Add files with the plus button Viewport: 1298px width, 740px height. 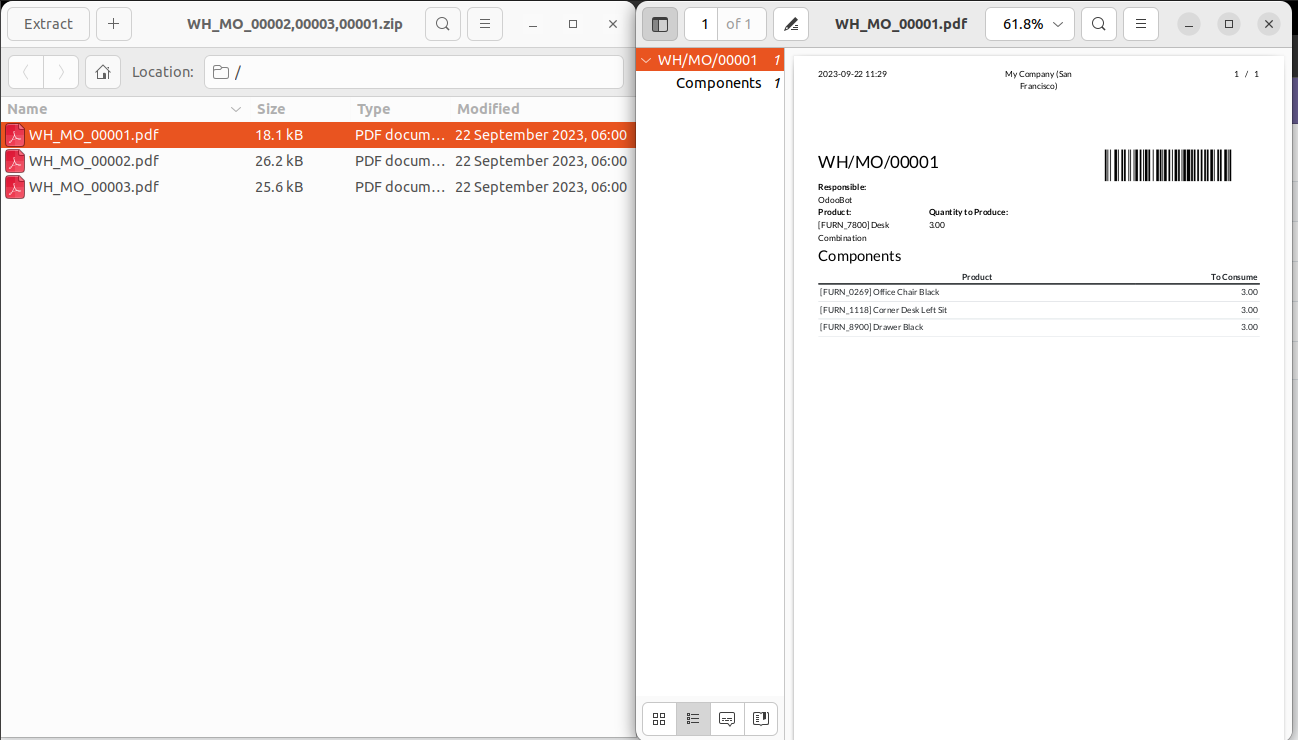click(114, 24)
